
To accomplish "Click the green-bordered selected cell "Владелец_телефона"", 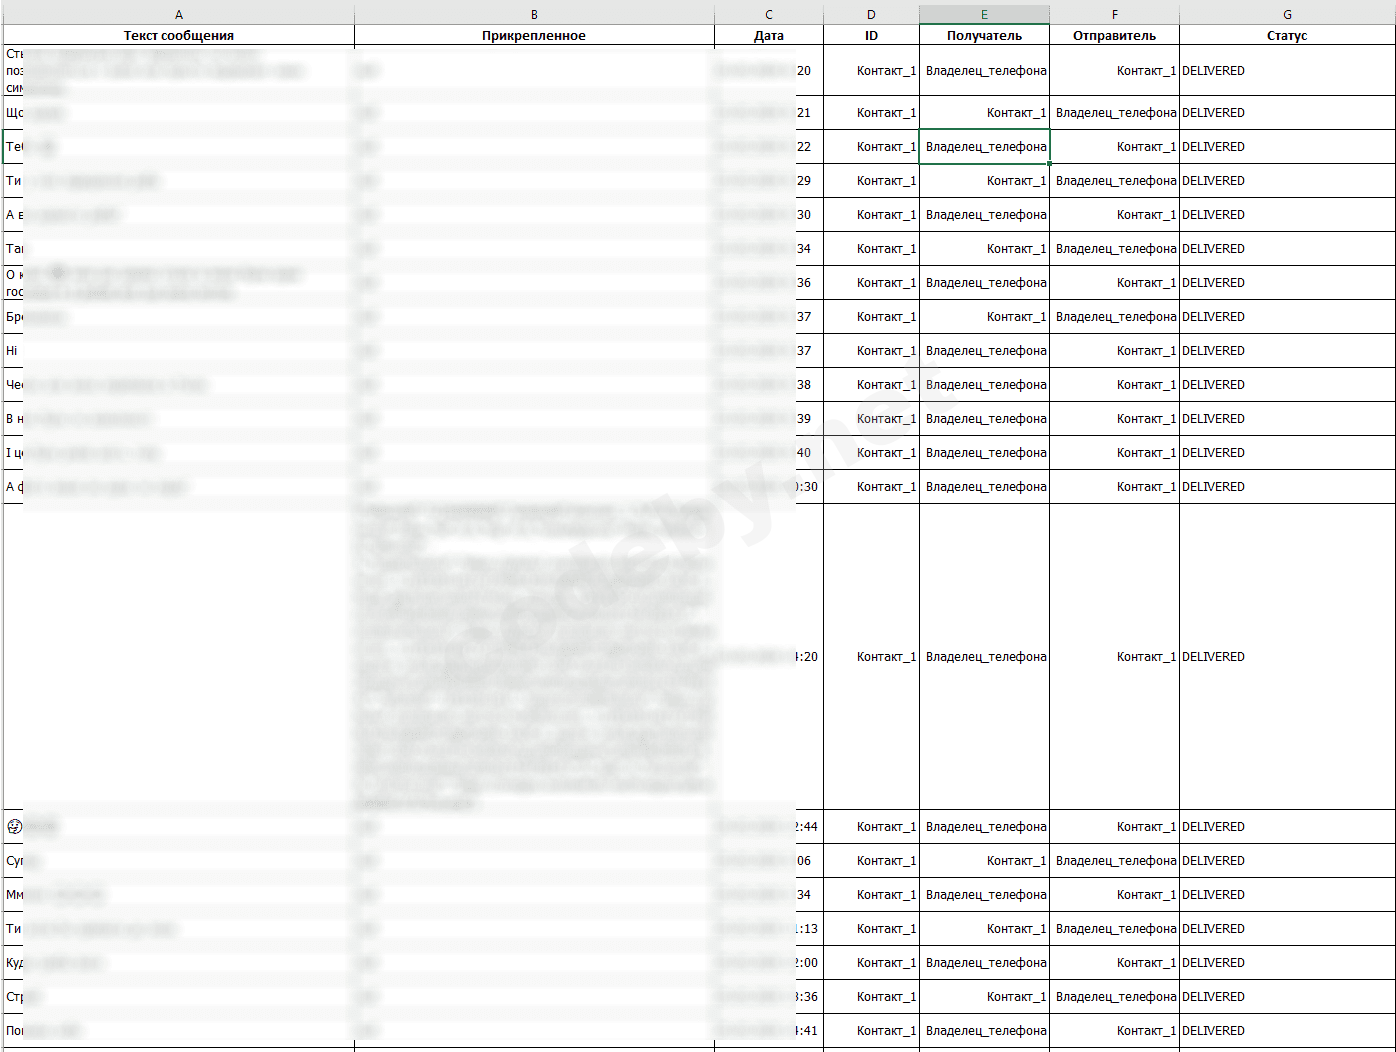I will click(x=984, y=147).
